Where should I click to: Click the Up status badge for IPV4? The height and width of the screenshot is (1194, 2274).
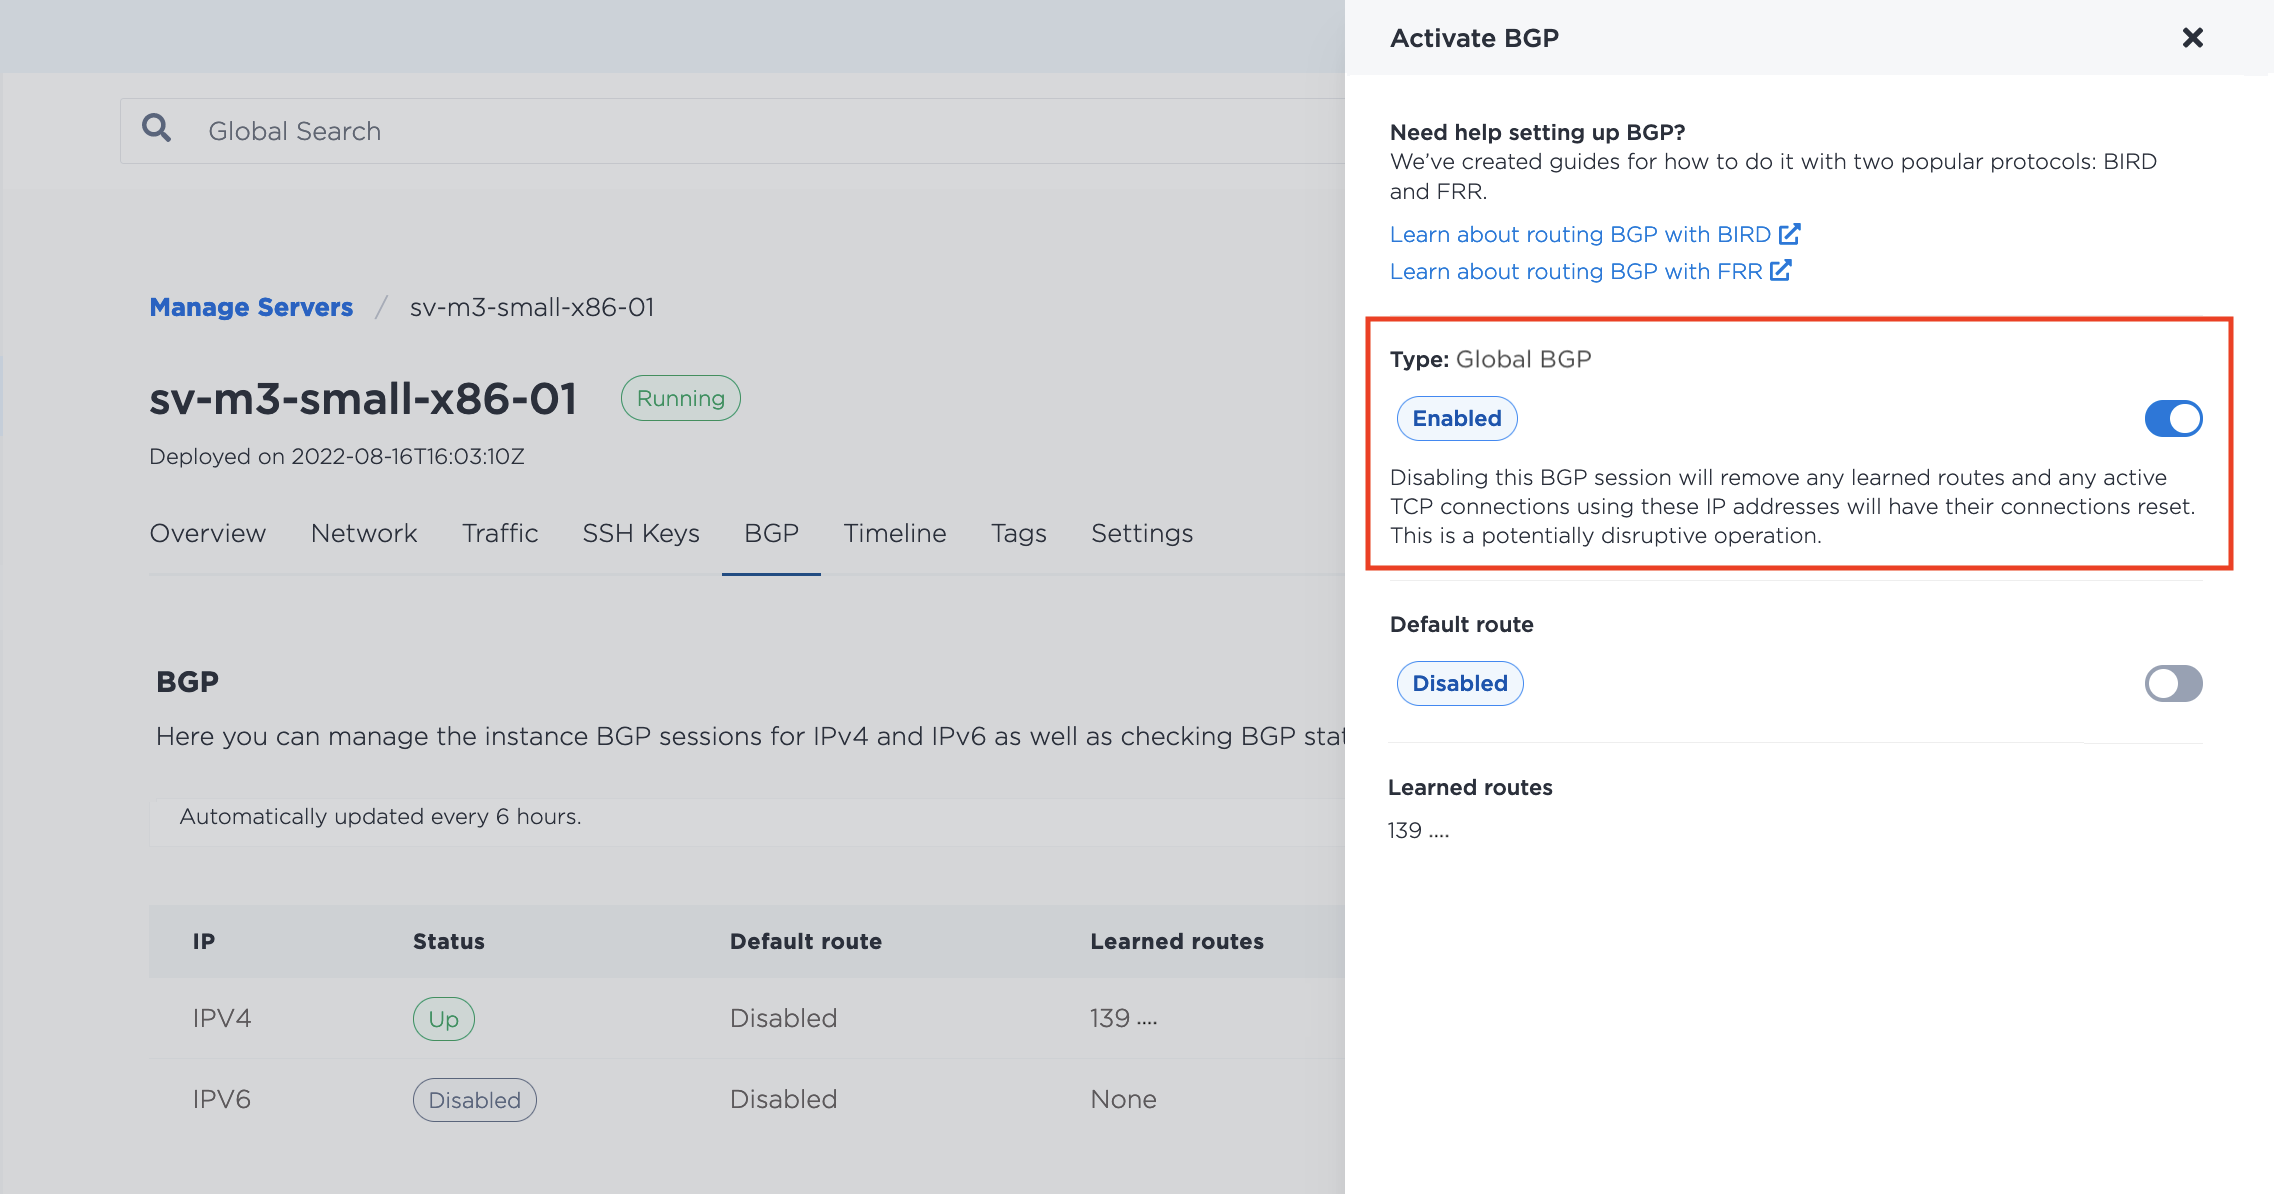pos(444,1019)
